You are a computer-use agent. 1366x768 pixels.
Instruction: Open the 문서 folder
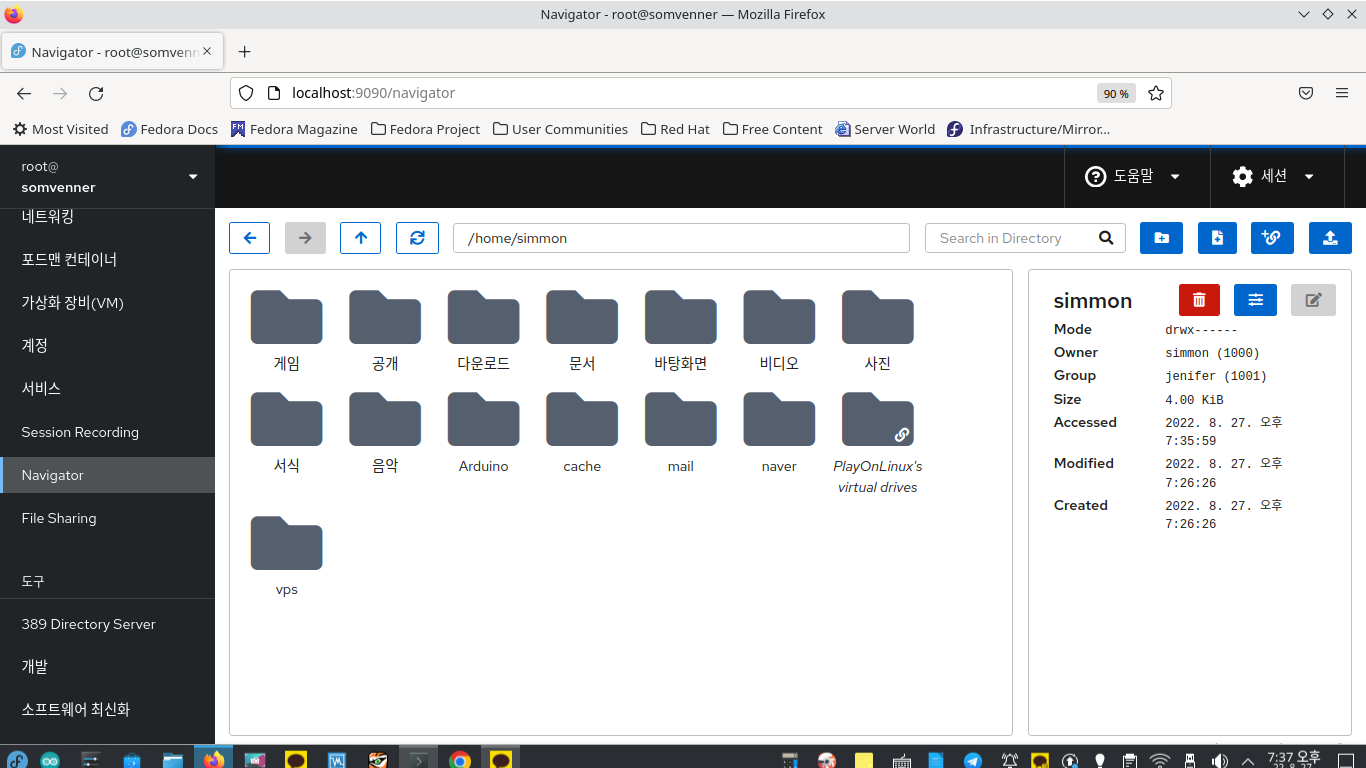[x=582, y=331]
